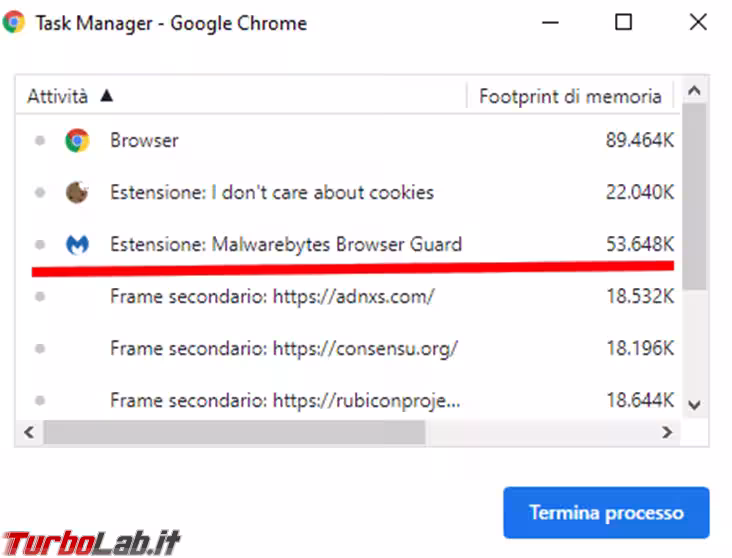Click the vertical scrollbar down arrow

tap(695, 405)
